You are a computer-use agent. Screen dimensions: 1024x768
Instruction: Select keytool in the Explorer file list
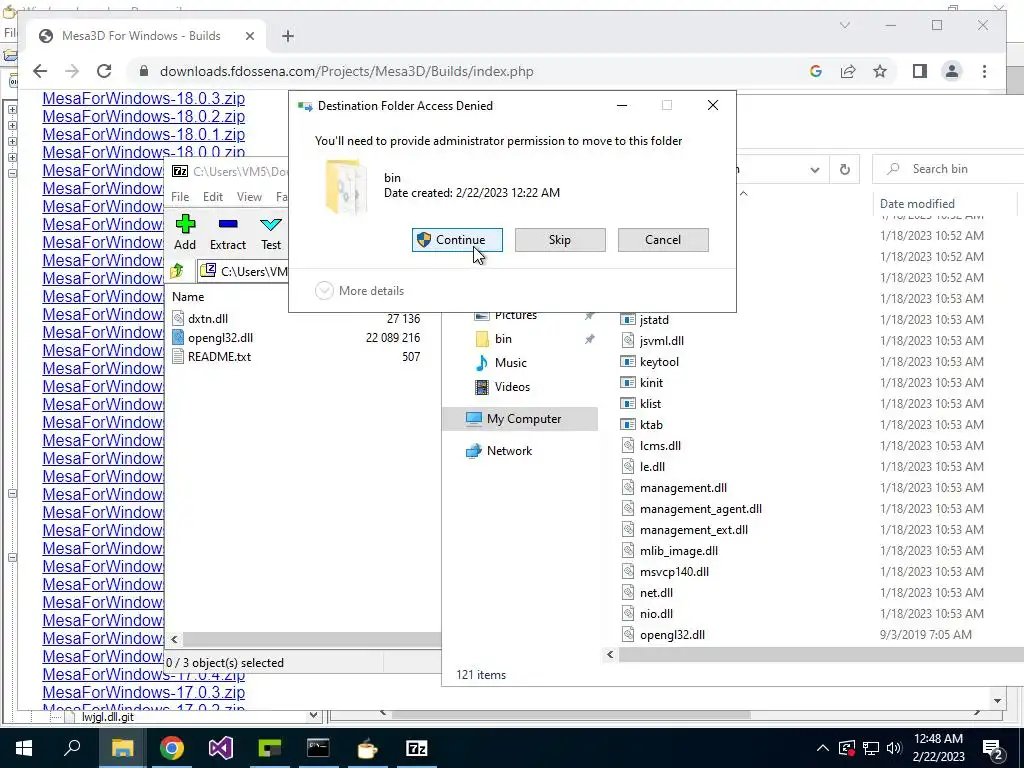click(659, 362)
